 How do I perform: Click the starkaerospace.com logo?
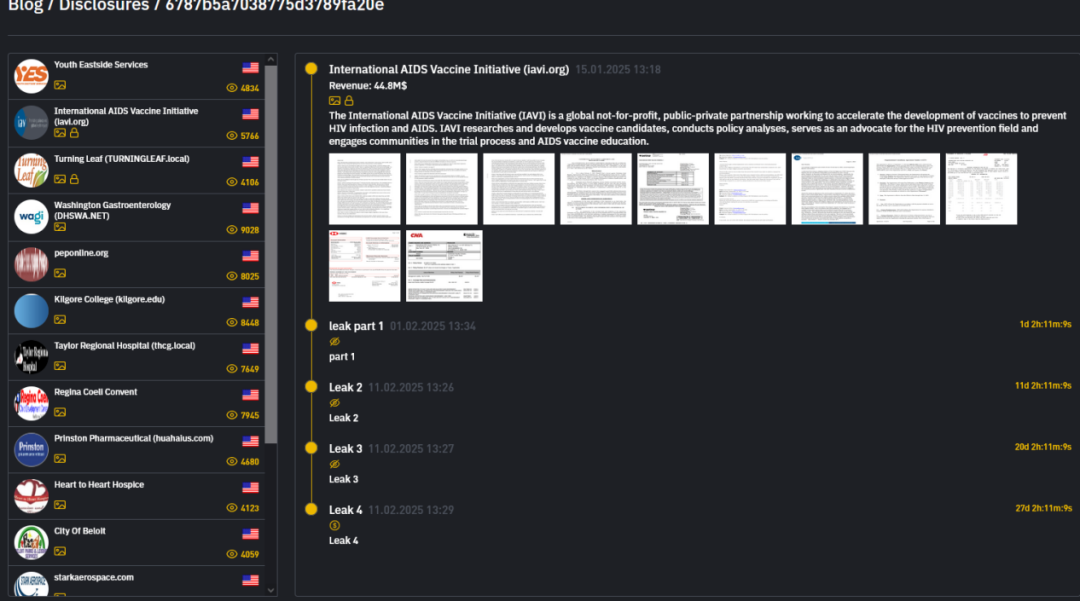coord(31,584)
